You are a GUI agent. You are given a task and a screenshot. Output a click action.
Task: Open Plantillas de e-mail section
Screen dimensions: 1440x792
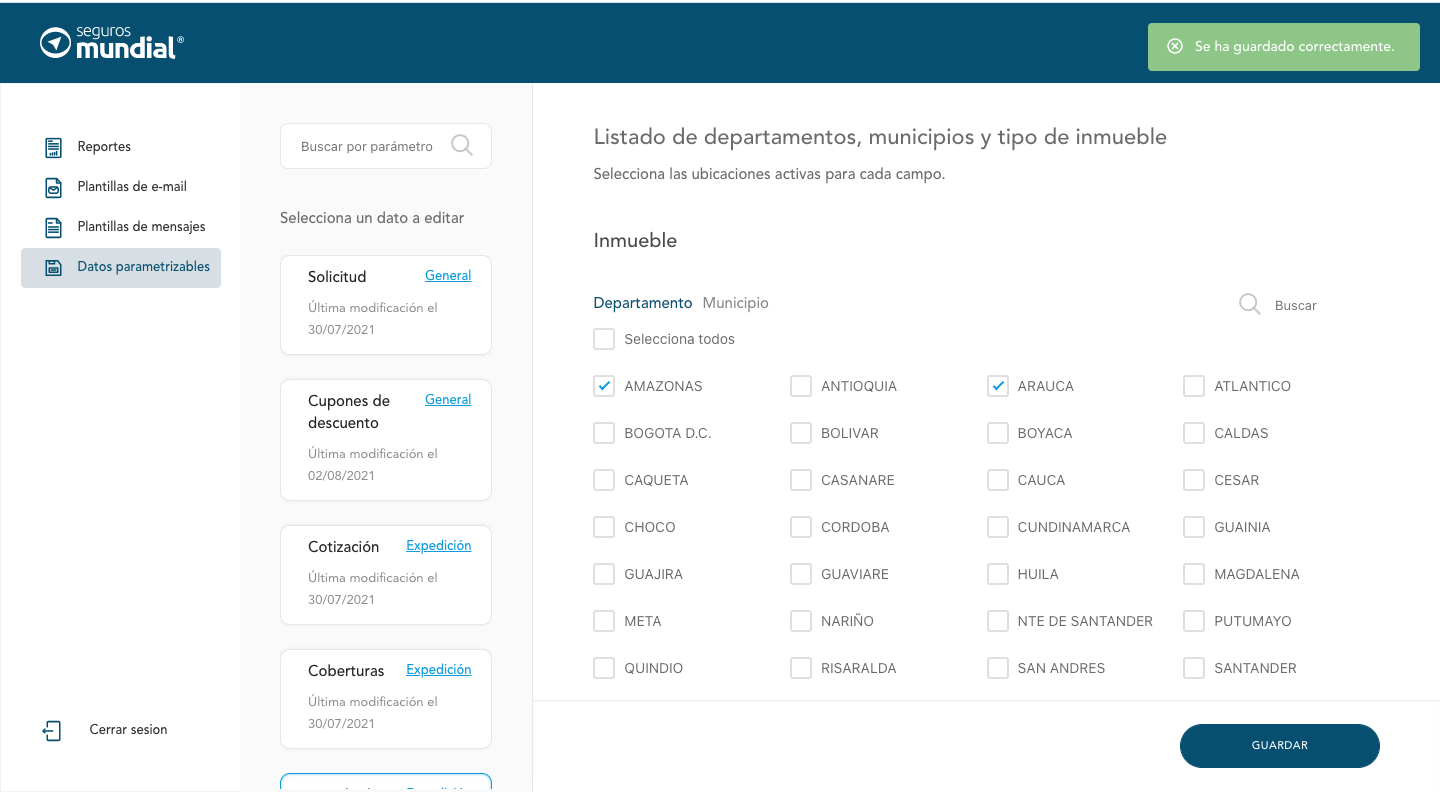[132, 187]
